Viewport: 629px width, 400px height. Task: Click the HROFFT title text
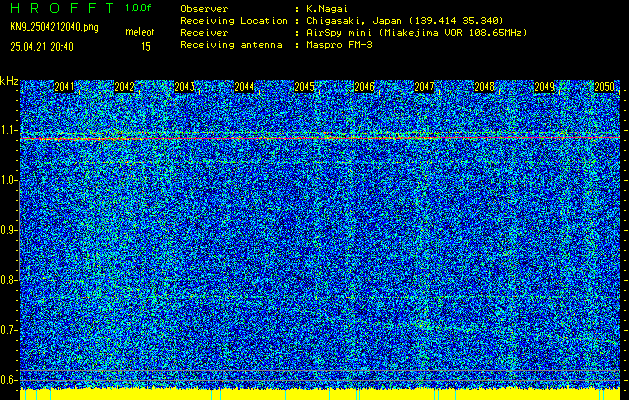[62, 8]
